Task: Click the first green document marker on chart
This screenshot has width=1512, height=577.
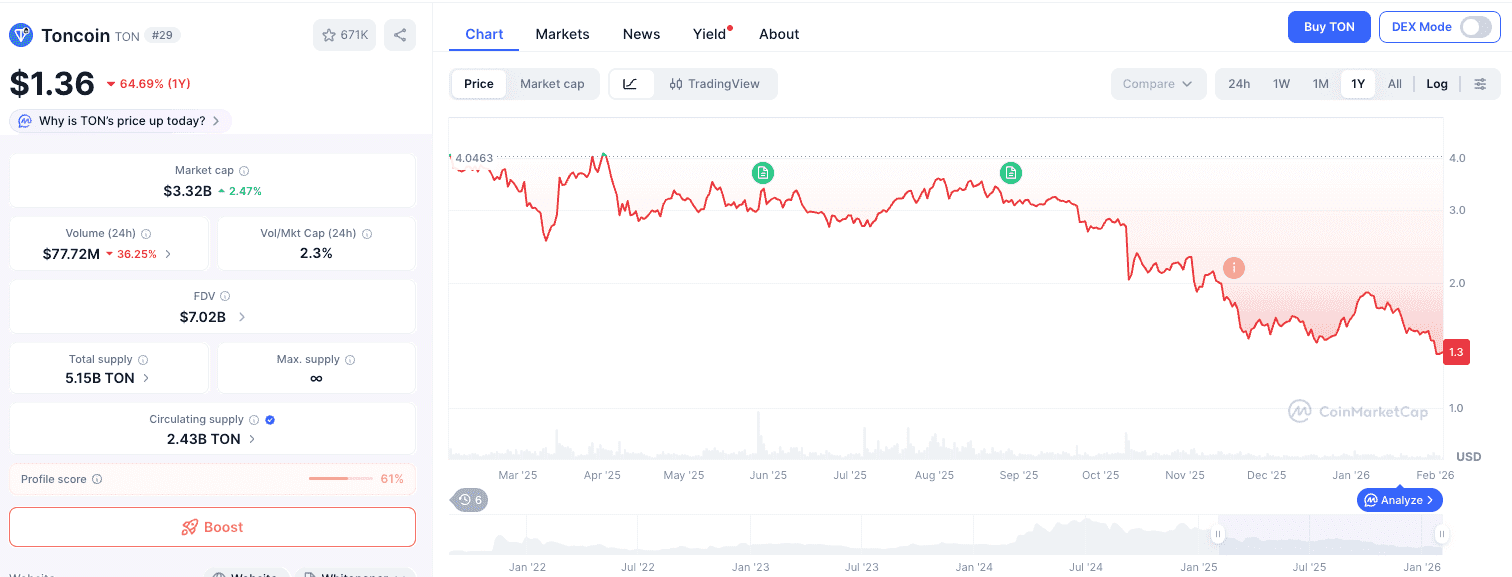Action: point(763,173)
